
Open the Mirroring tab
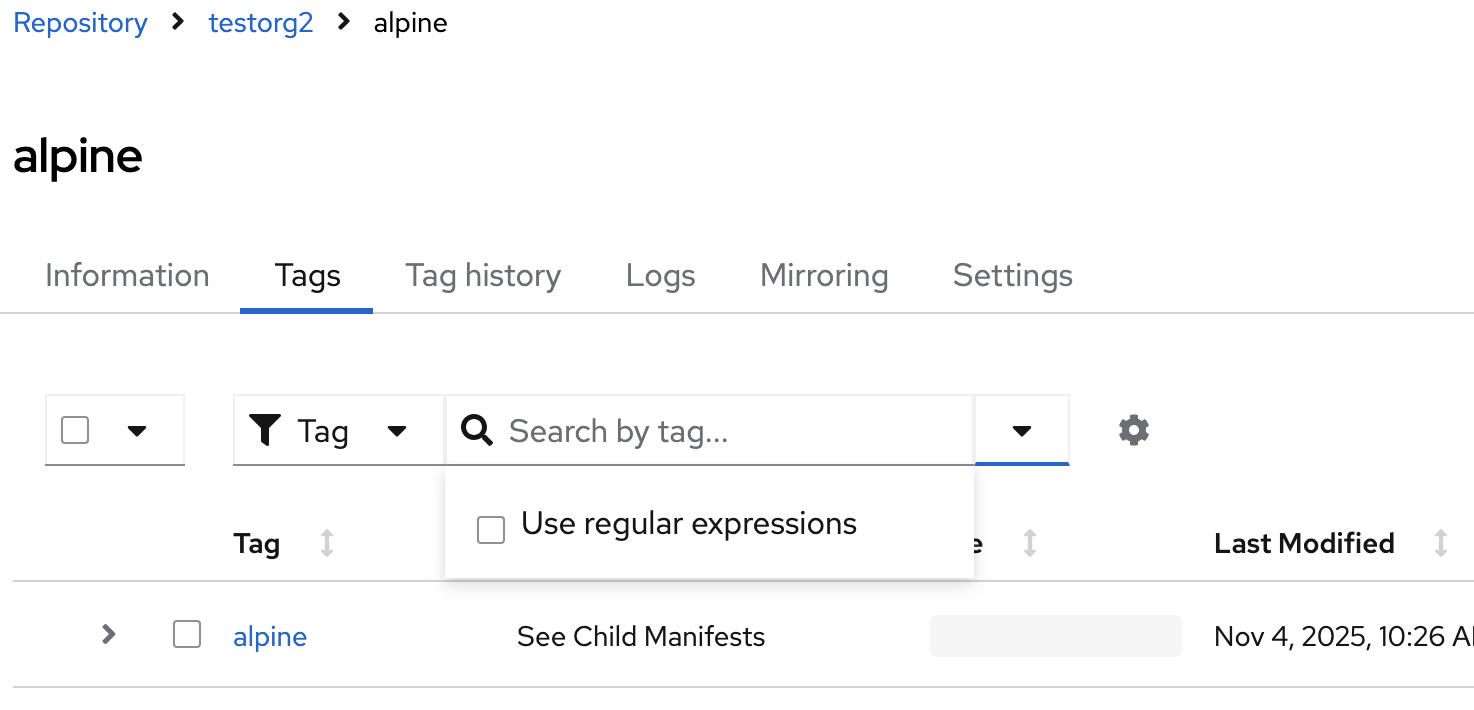click(x=824, y=276)
